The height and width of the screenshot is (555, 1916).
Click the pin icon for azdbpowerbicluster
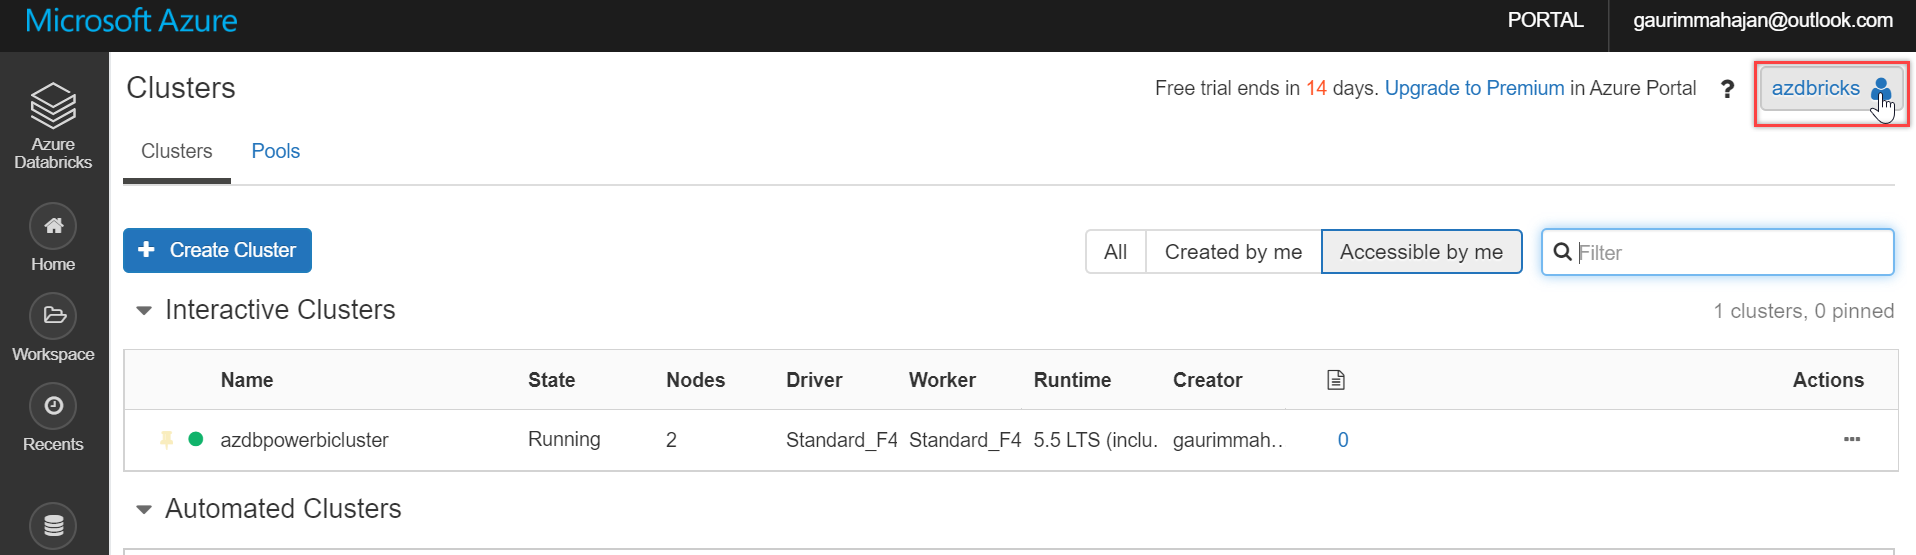tap(167, 439)
